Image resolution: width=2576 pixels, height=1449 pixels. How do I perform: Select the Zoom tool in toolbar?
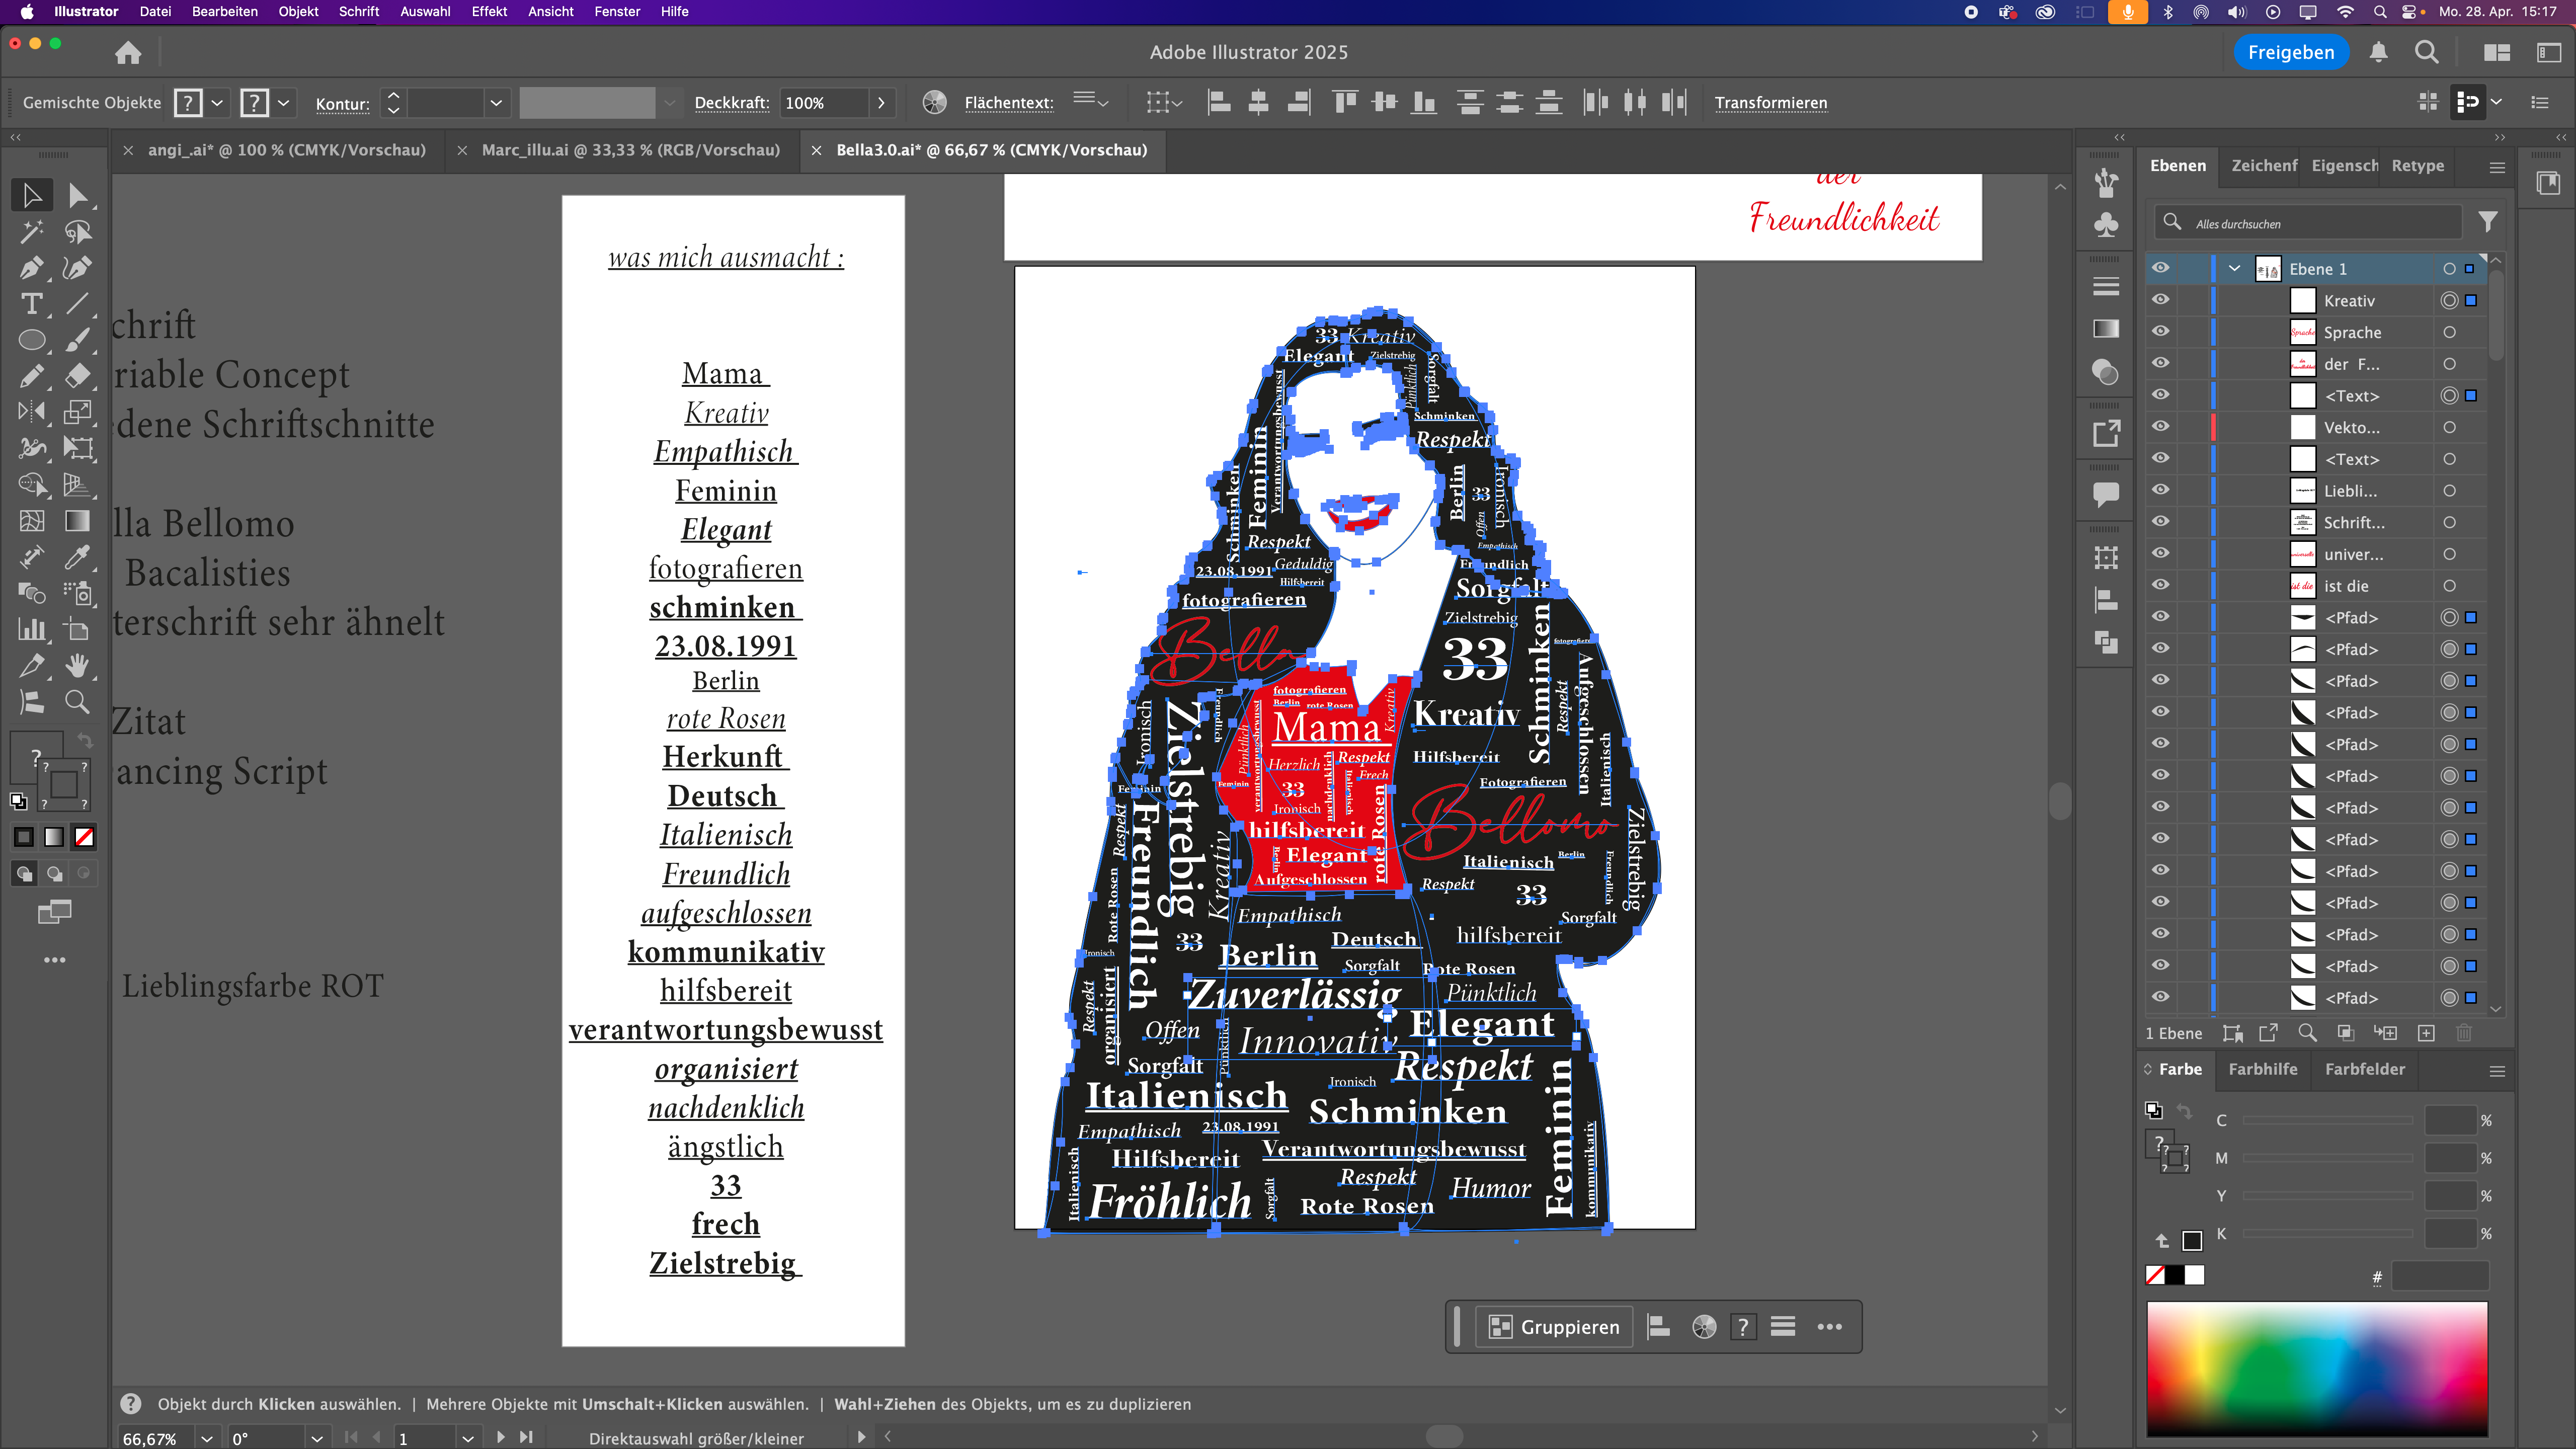77,702
